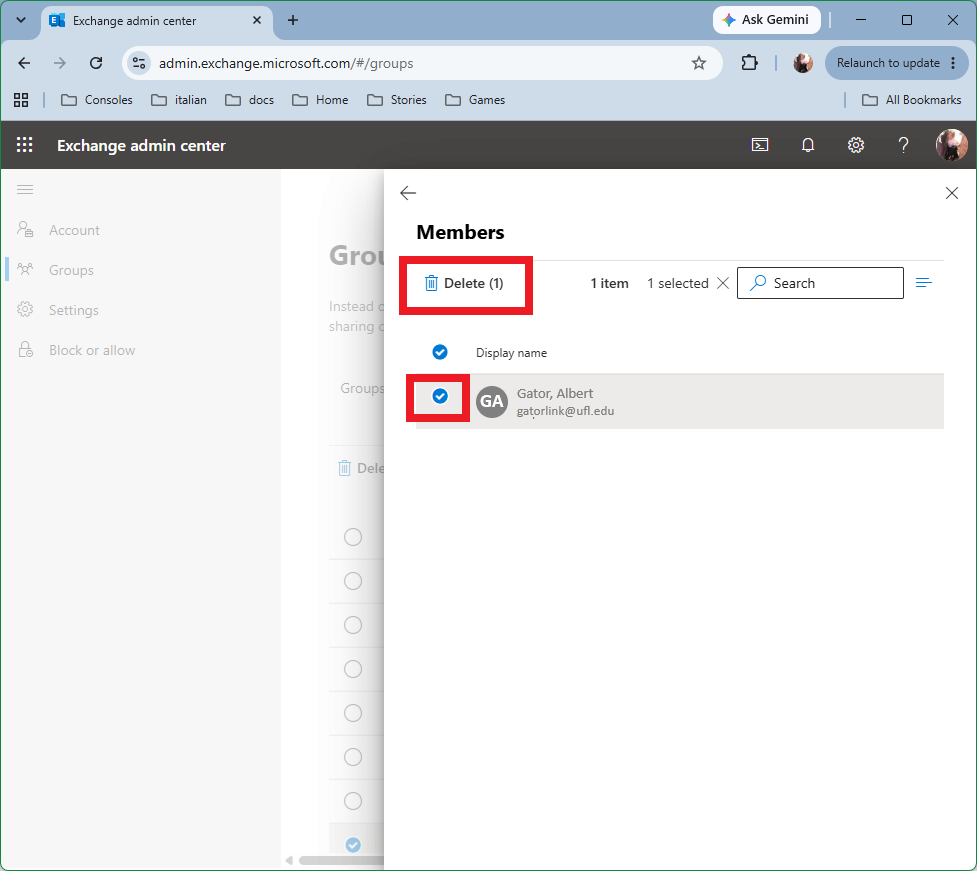Click the Exchange admin center title
This screenshot has height=871, width=977.
(141, 145)
